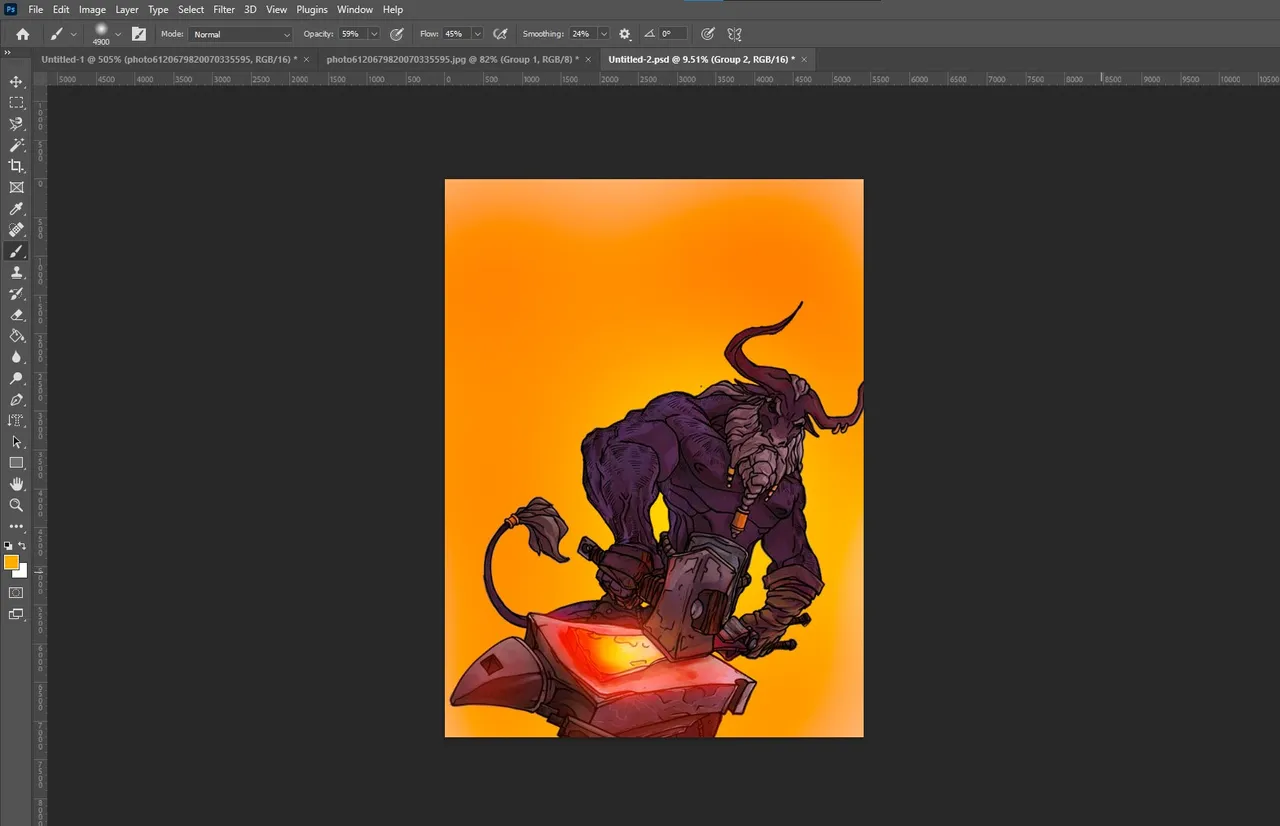Switch to the Untitled-1 document tab
The image size is (1280, 826).
pos(169,59)
